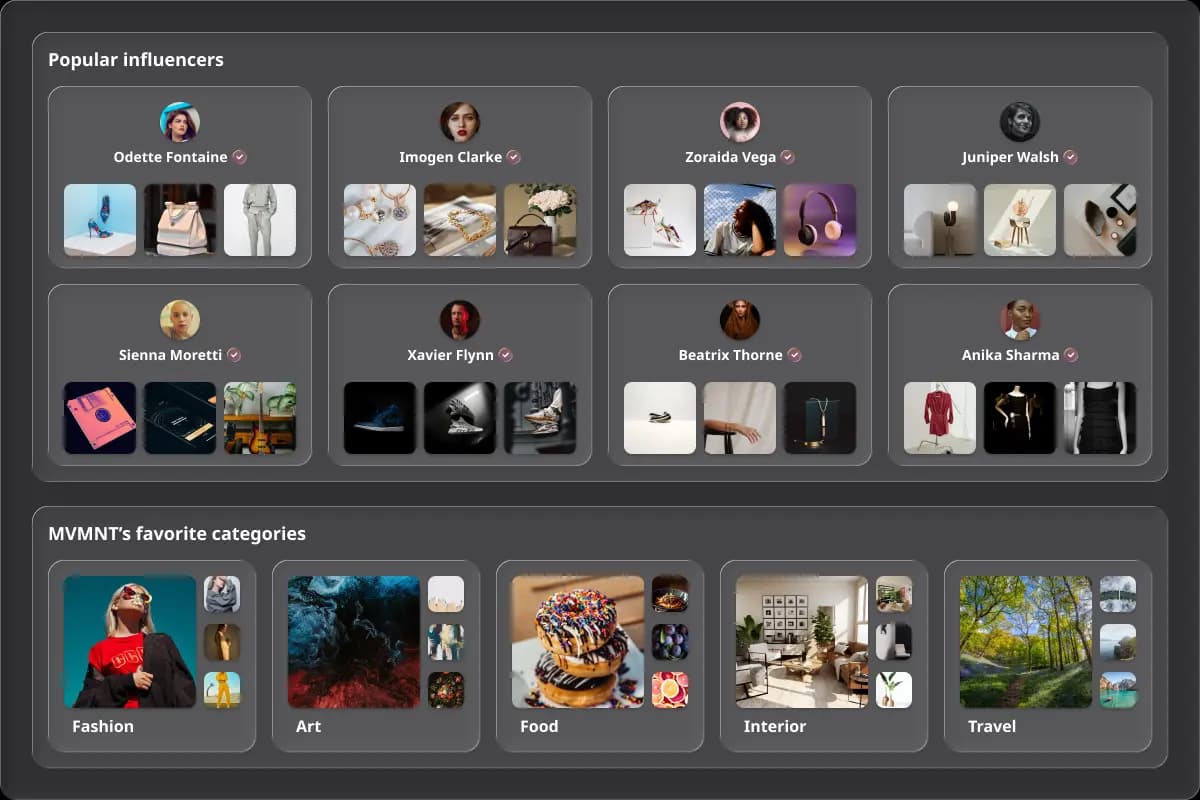Image resolution: width=1200 pixels, height=800 pixels.
Task: Click Juniper Walsh's black-and-white avatar
Action: click(x=1020, y=122)
